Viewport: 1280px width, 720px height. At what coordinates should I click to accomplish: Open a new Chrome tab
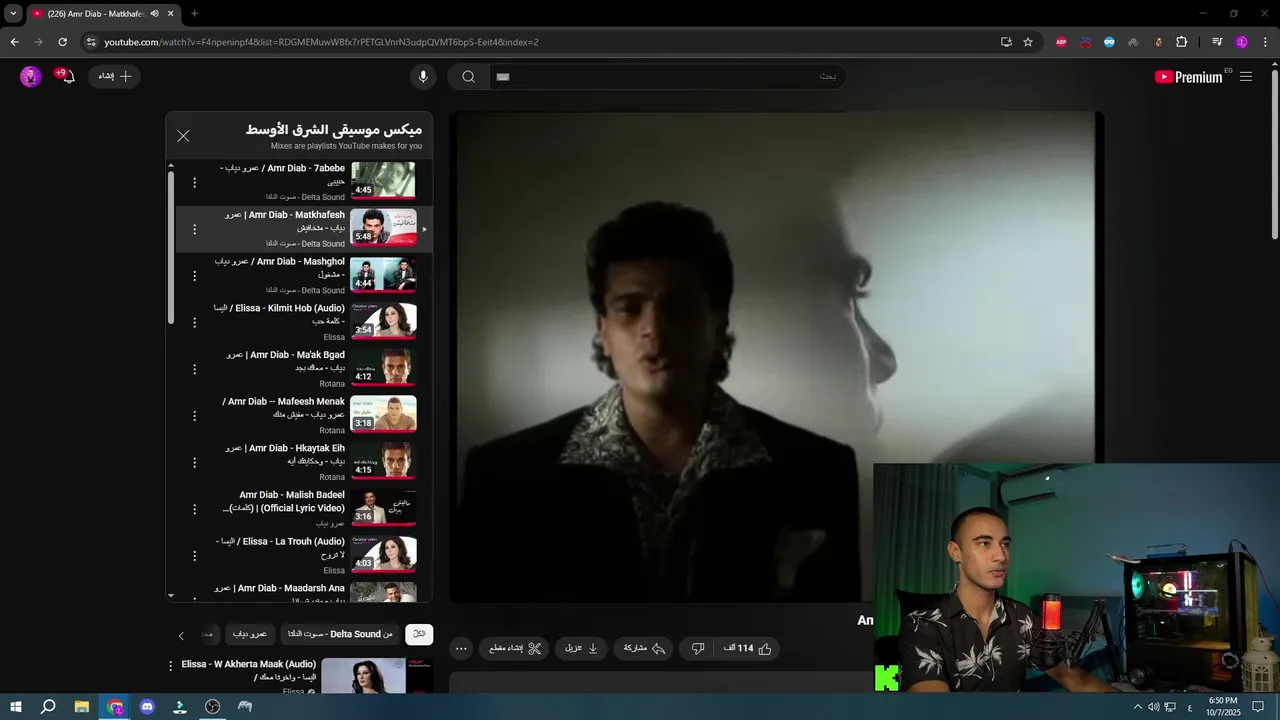[194, 14]
